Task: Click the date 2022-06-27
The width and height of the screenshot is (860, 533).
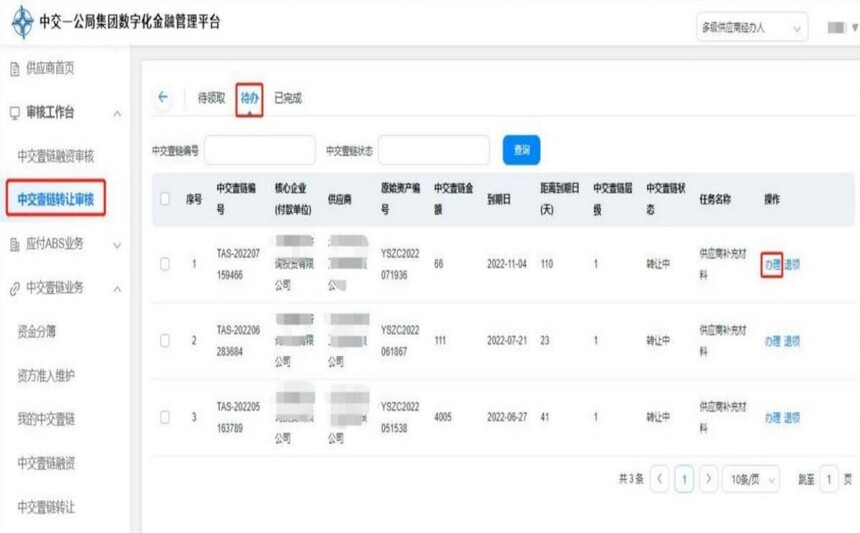Action: [x=507, y=417]
